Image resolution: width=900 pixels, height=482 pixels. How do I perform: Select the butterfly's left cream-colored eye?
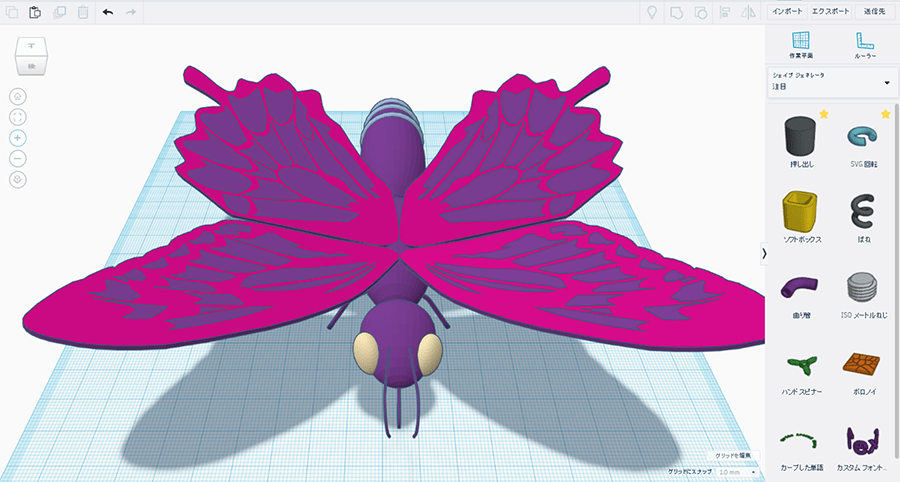click(x=365, y=352)
